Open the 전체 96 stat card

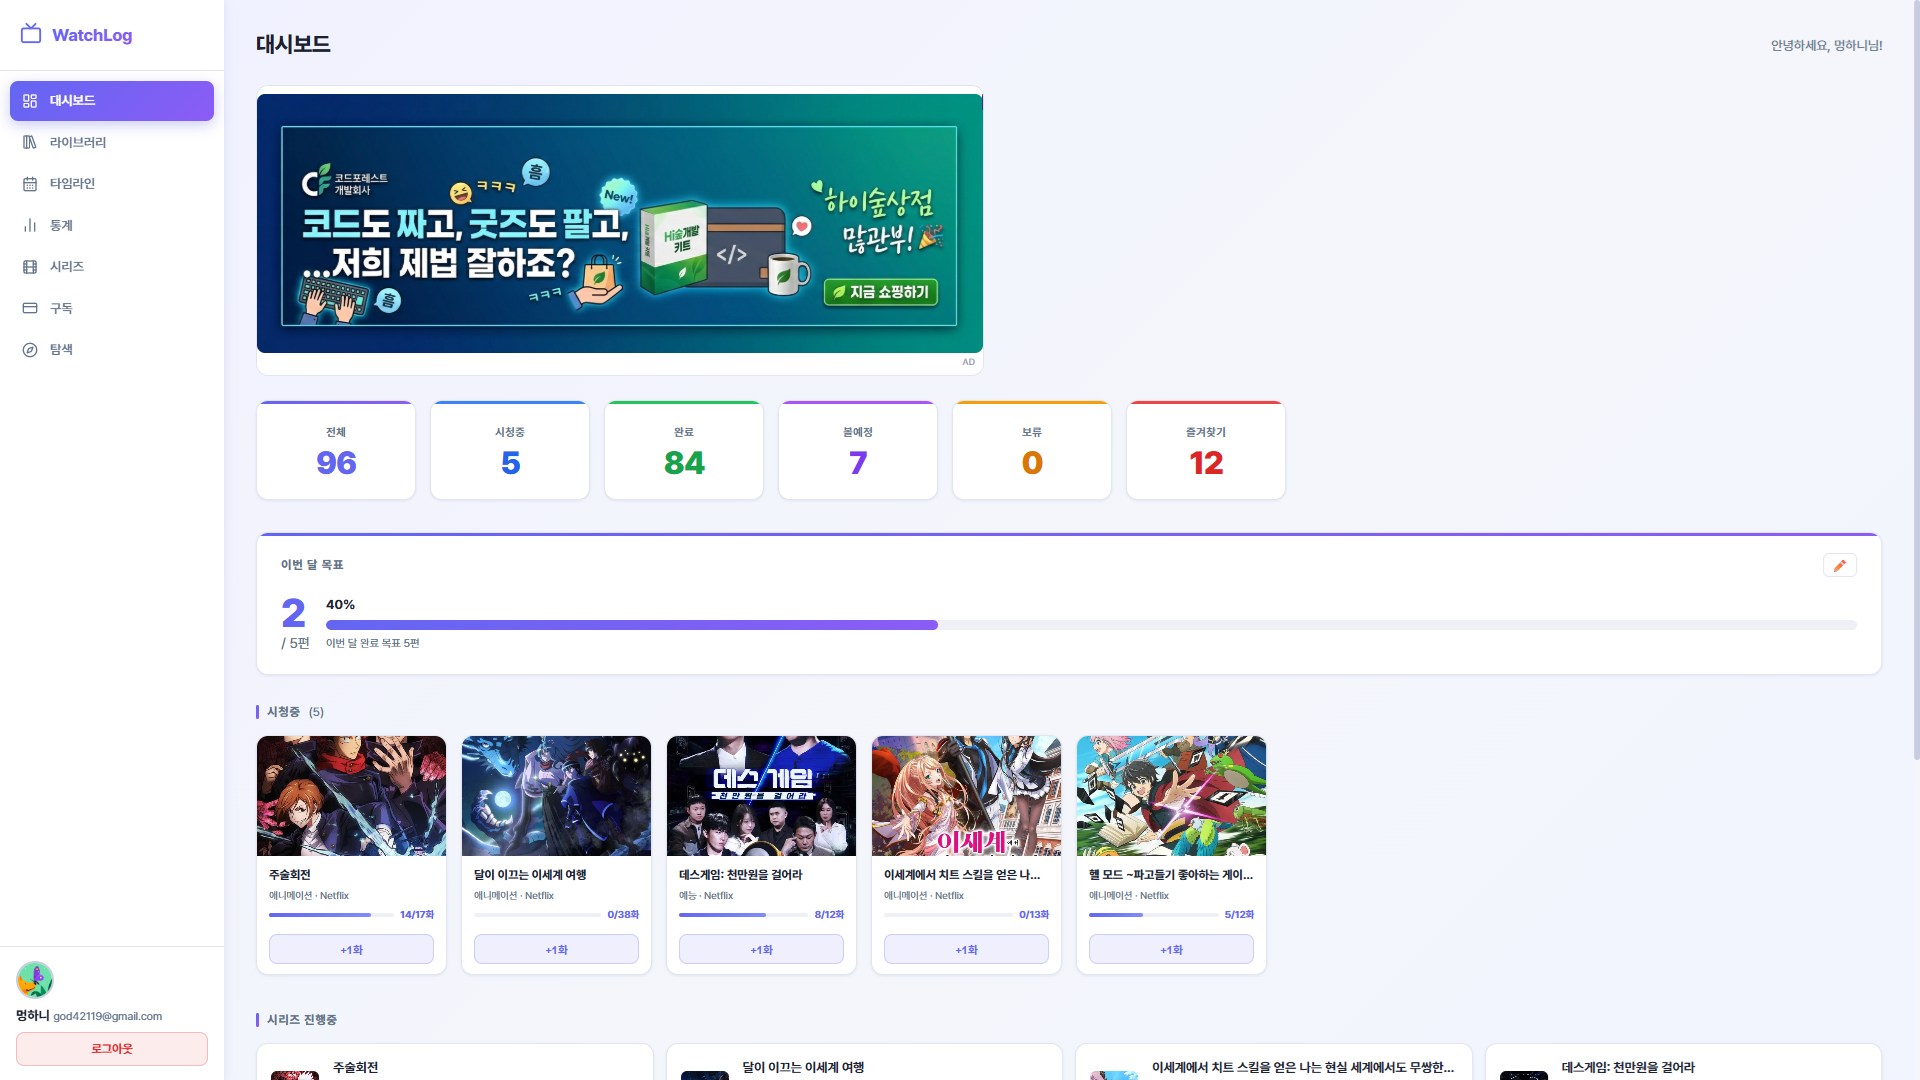click(336, 450)
